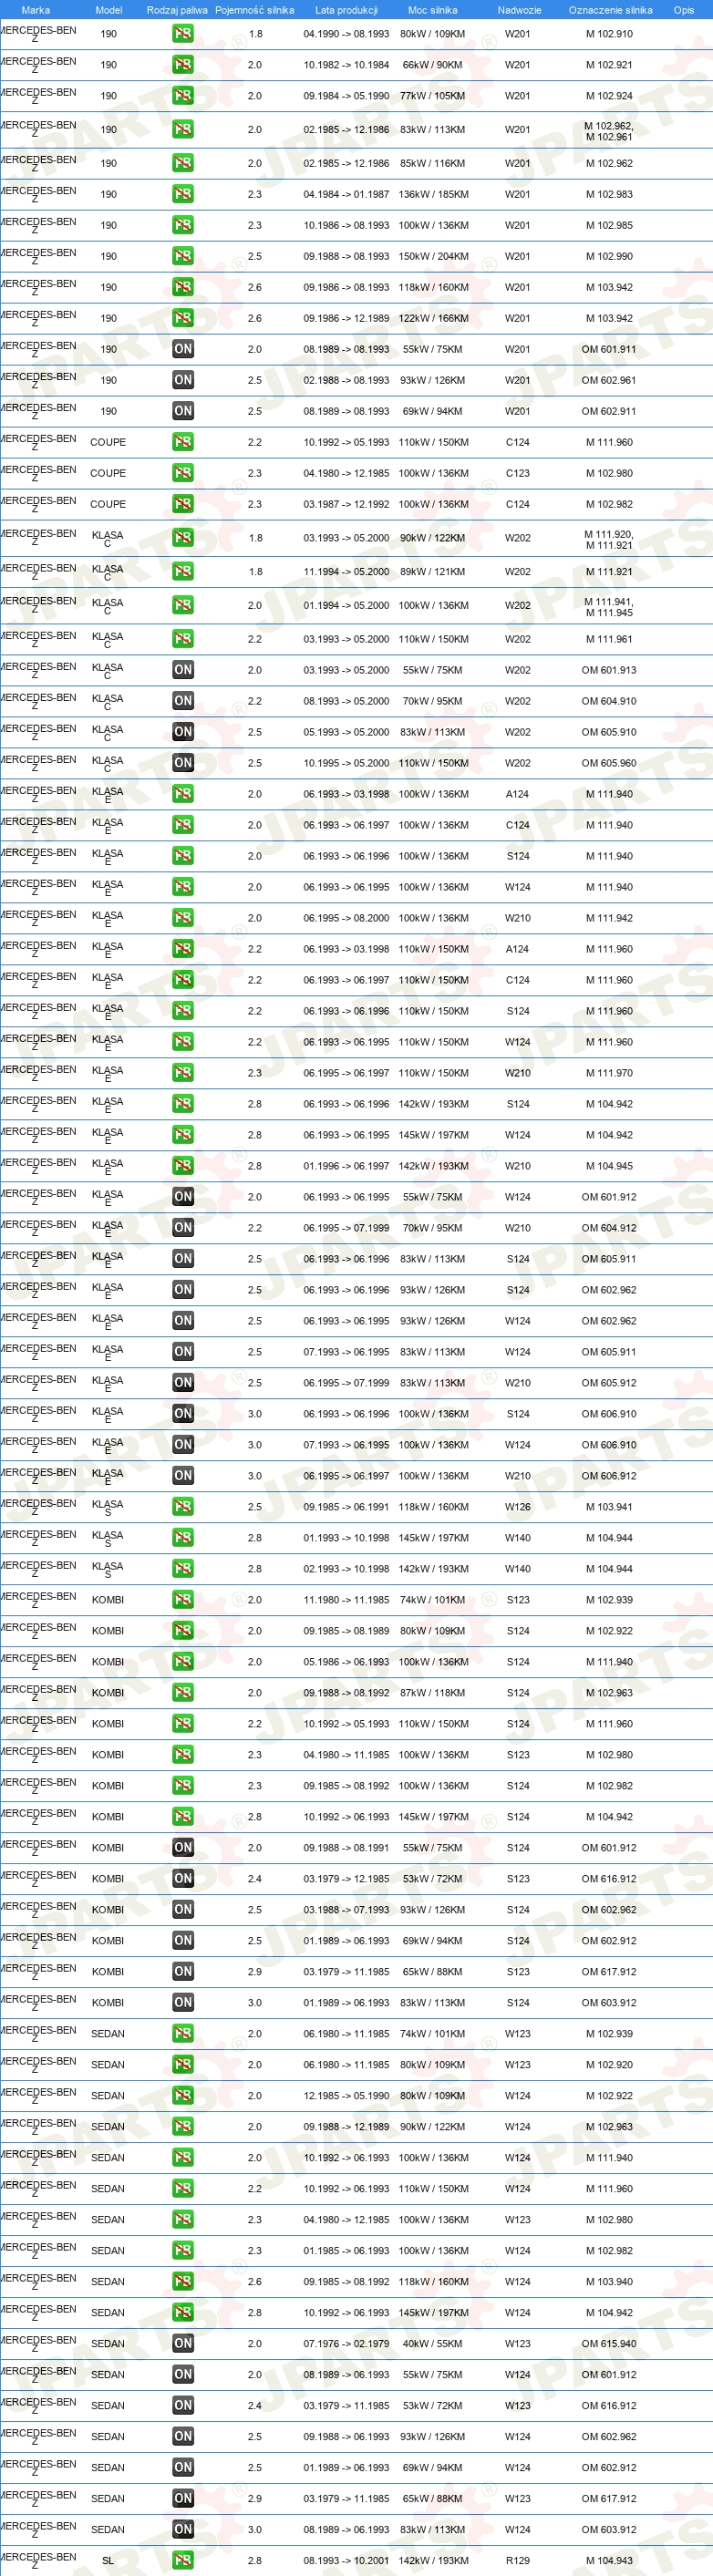Click the ON diesel icon in the OM 602.961 row
Viewport: 713px width, 2576px height.
point(182,380)
